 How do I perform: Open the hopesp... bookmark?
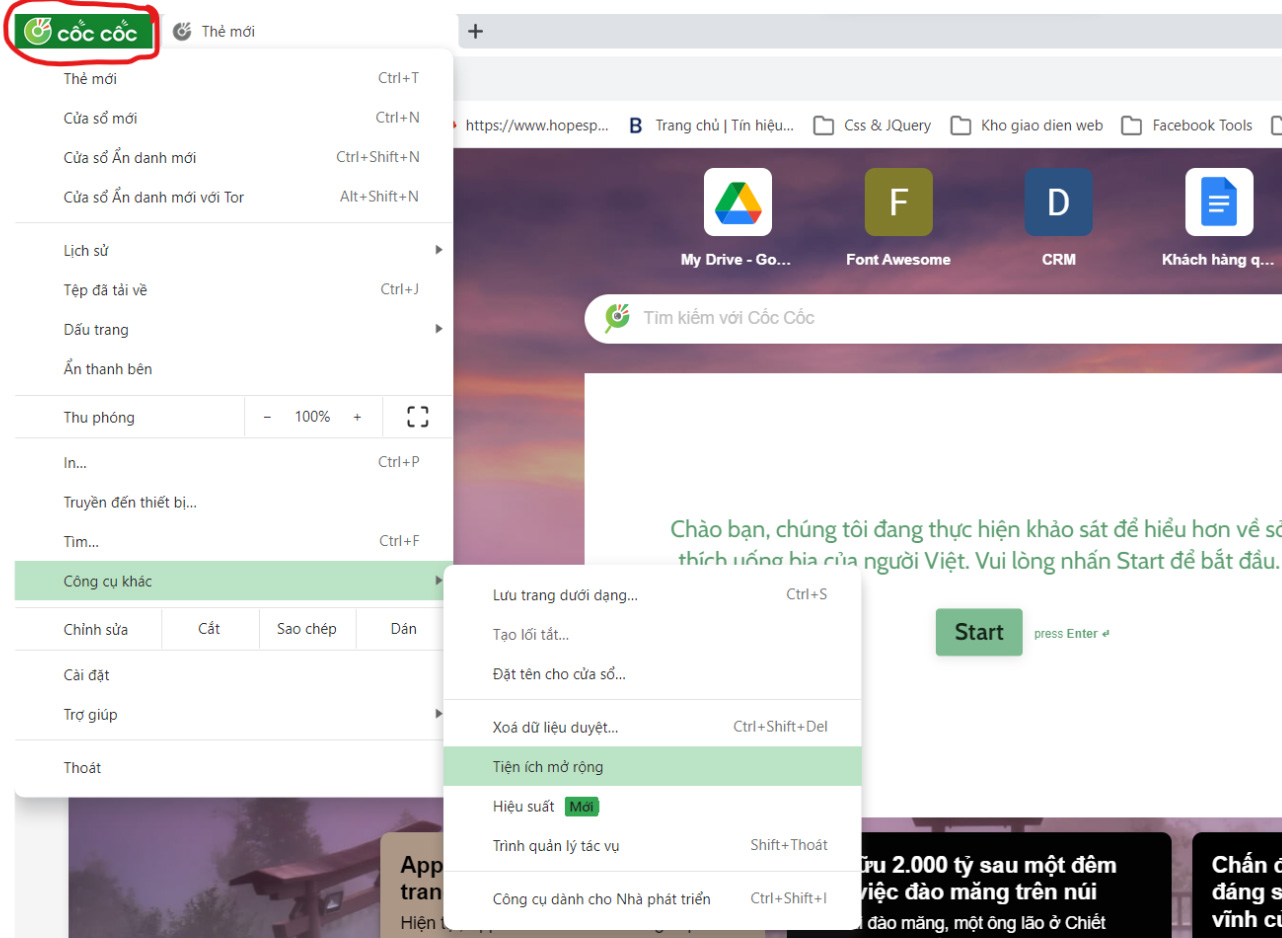(533, 125)
